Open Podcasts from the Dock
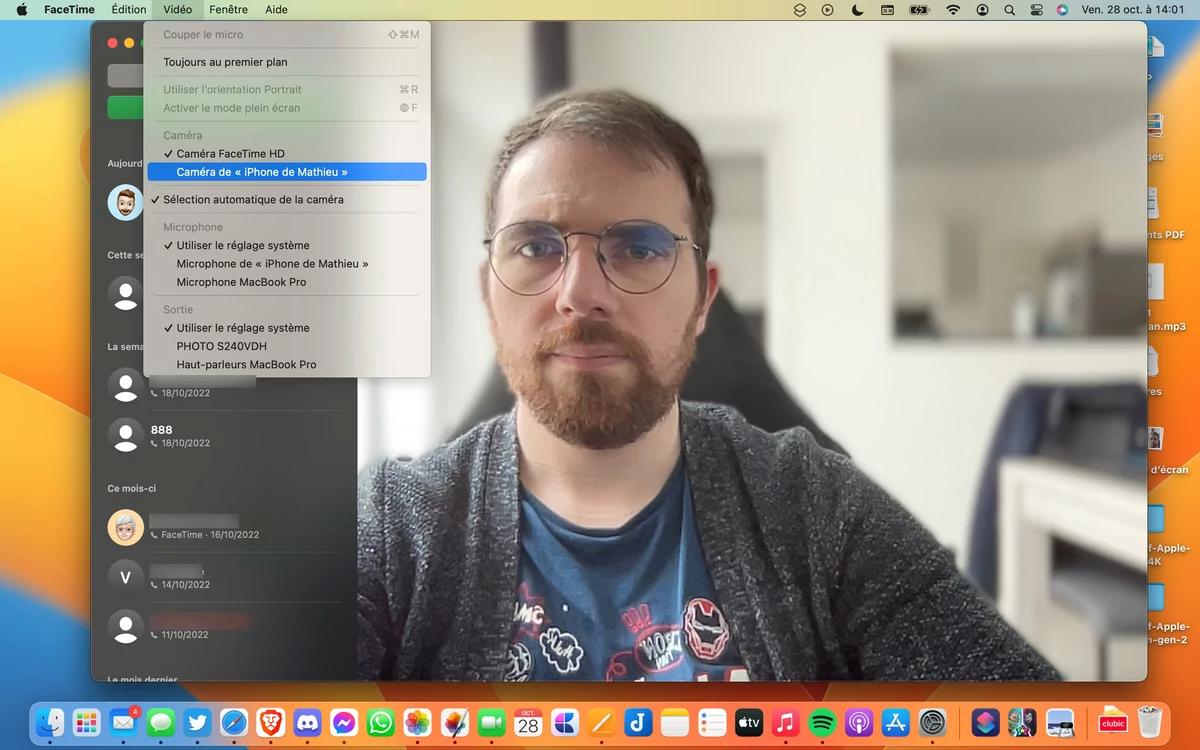Viewport: 1200px width, 750px height. point(859,722)
